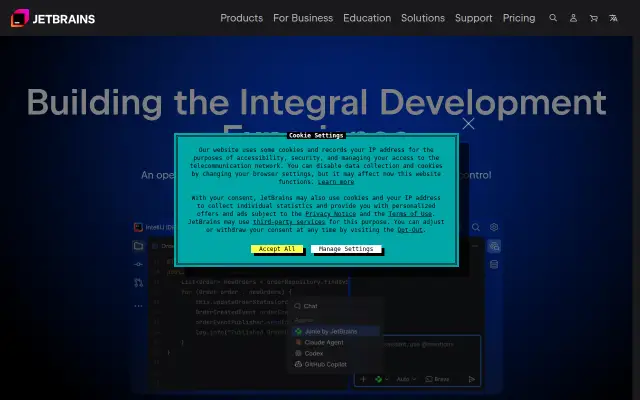Open the third-party services link
Viewport: 640px width, 400px height.
289,222
